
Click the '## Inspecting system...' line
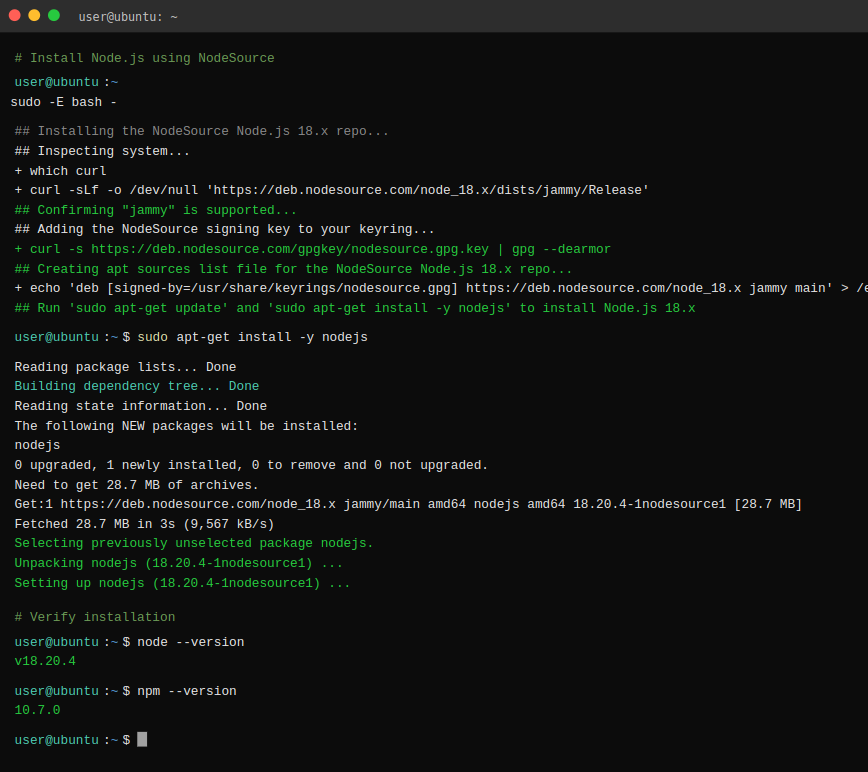click(x=102, y=151)
